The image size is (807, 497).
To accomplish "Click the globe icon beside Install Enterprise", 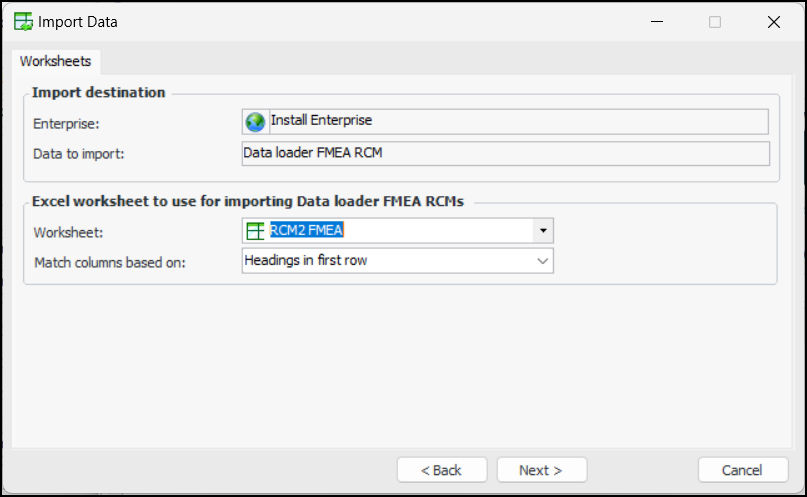I will point(255,121).
